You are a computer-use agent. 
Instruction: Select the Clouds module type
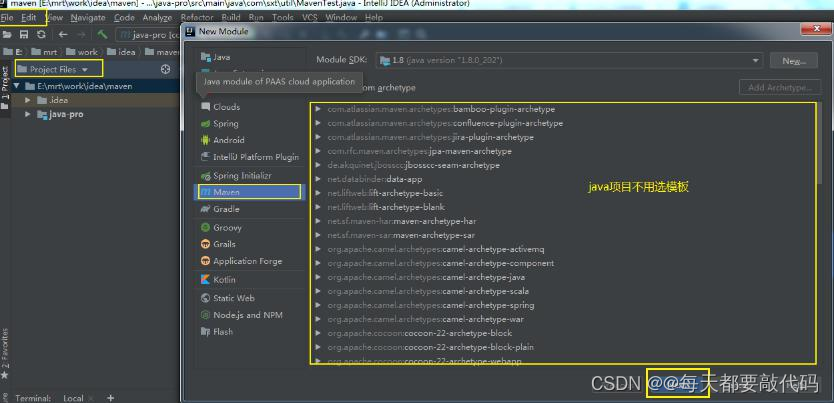pyautogui.click(x=220, y=107)
